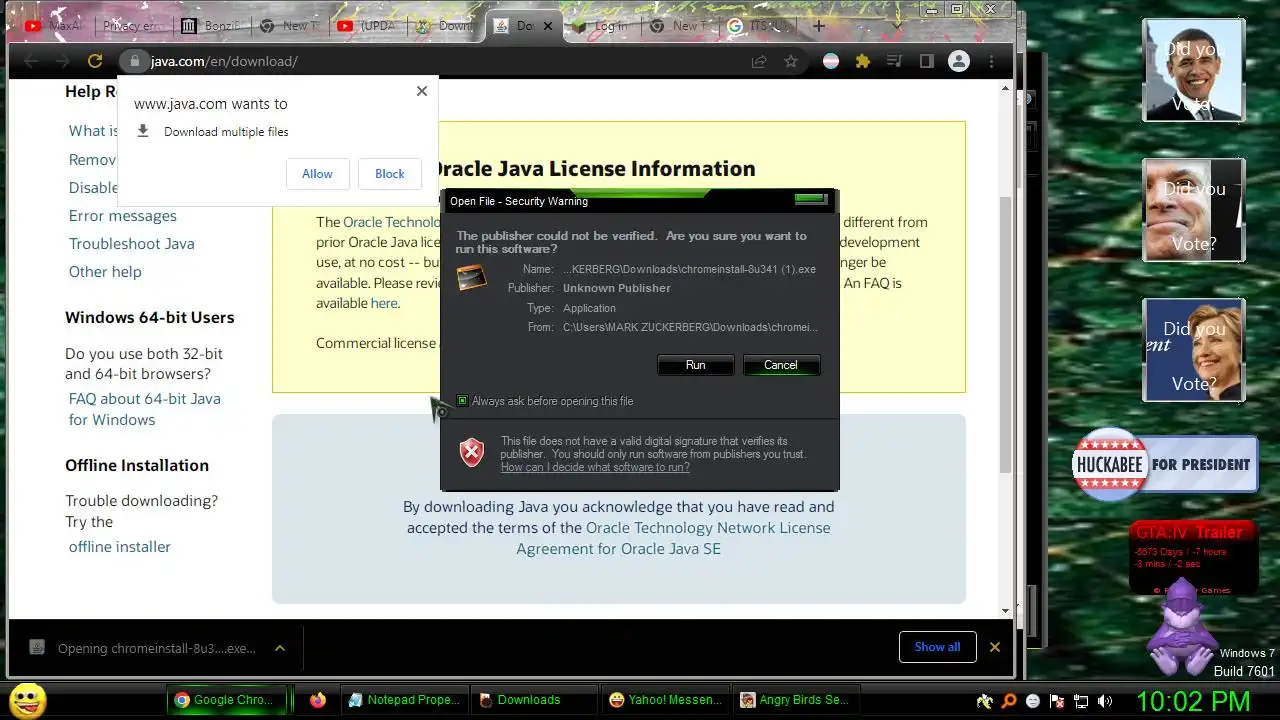This screenshot has height=720, width=1280.
Task: Click the pink-blue flag extension icon
Action: (831, 61)
